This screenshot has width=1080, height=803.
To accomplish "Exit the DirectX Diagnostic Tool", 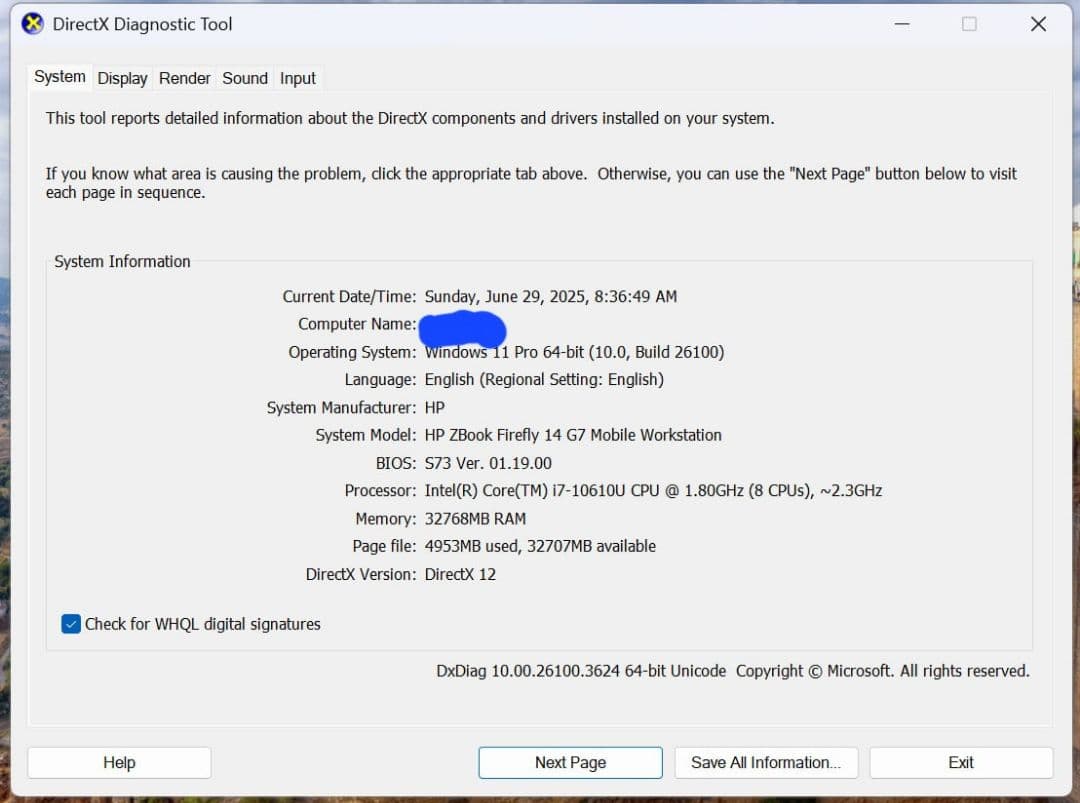I will (x=960, y=762).
